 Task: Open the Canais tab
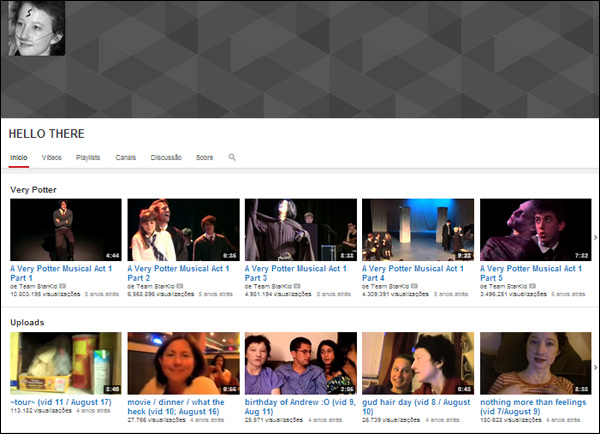(126, 157)
